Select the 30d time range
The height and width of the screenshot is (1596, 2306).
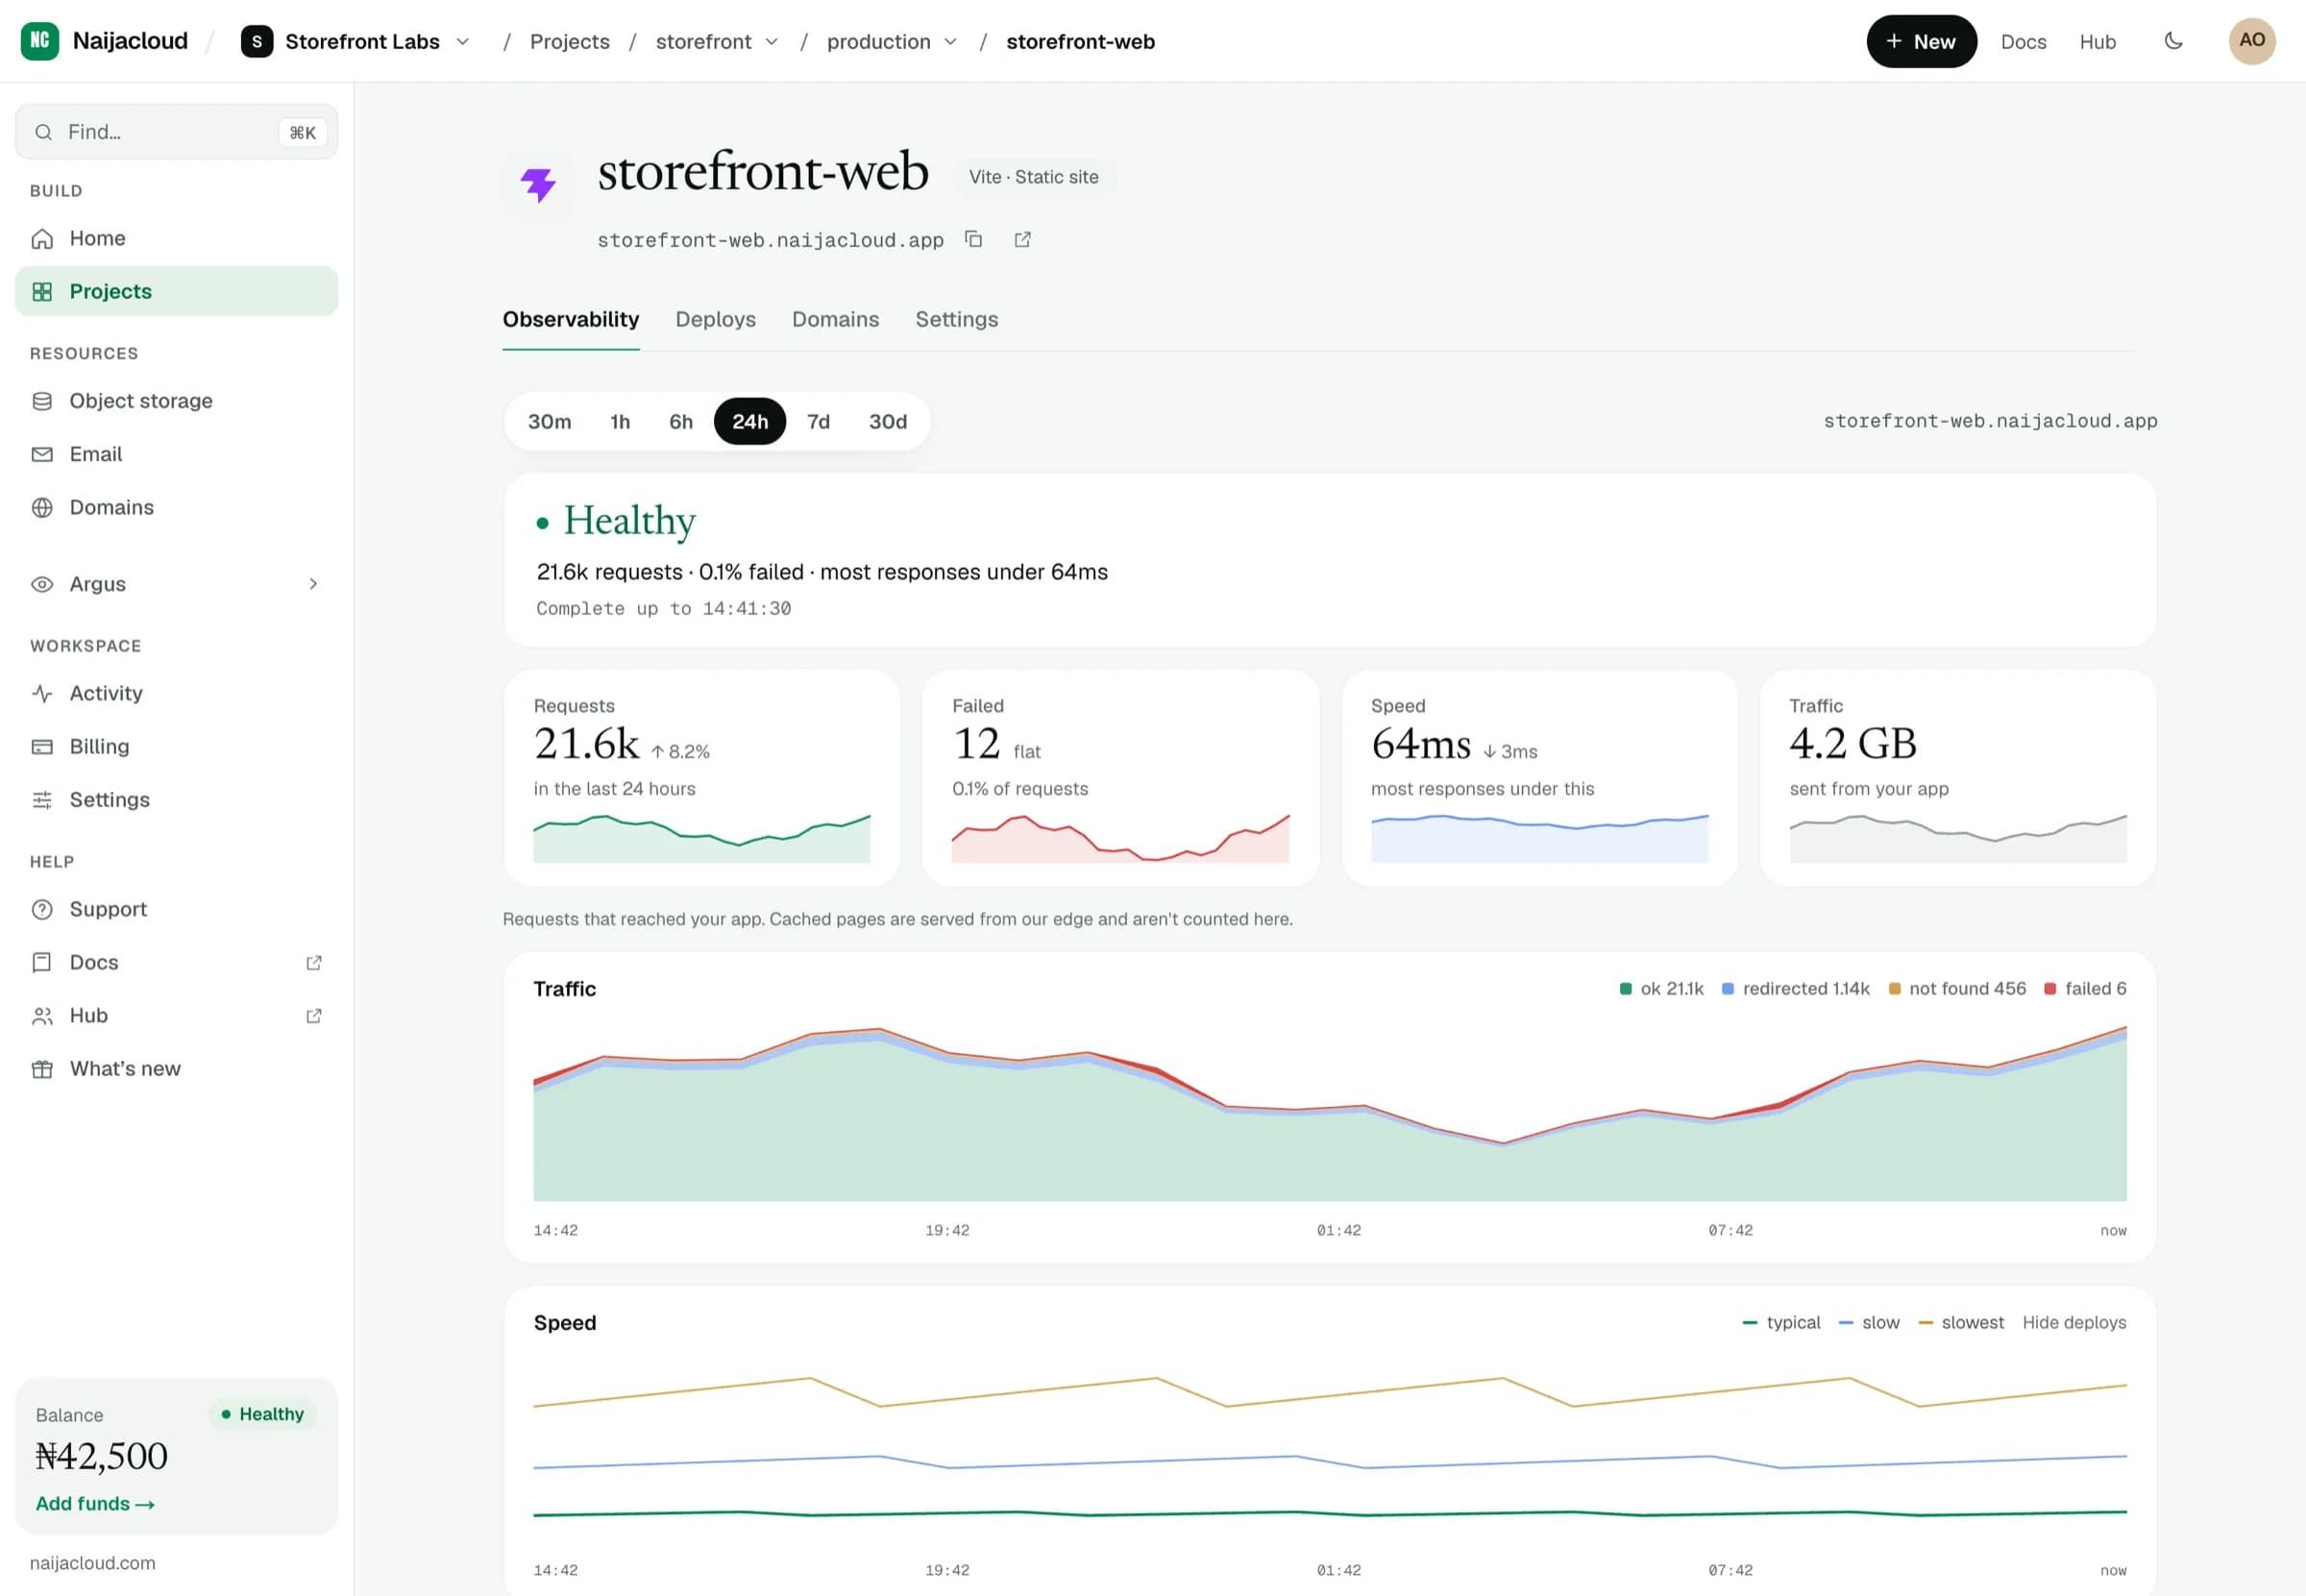[x=888, y=421]
